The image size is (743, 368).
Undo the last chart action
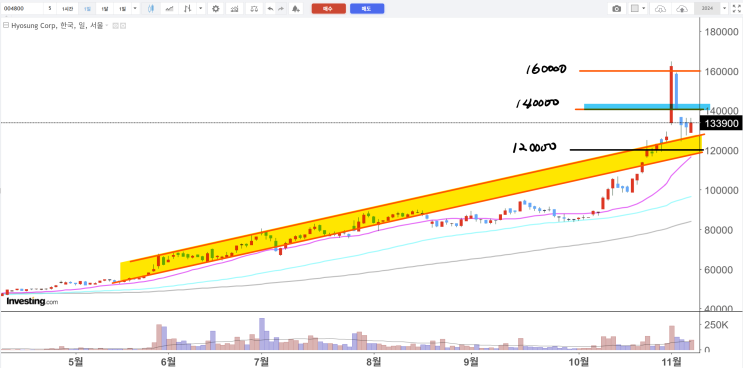(x=270, y=9)
